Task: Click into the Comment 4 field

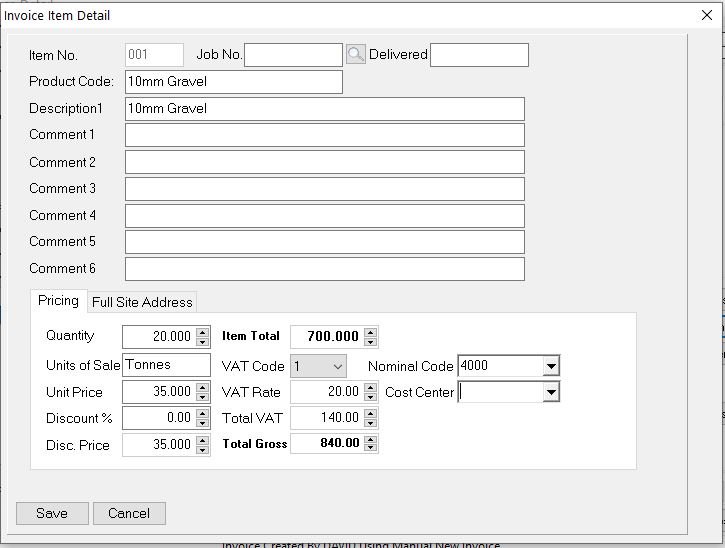Action: (325, 216)
